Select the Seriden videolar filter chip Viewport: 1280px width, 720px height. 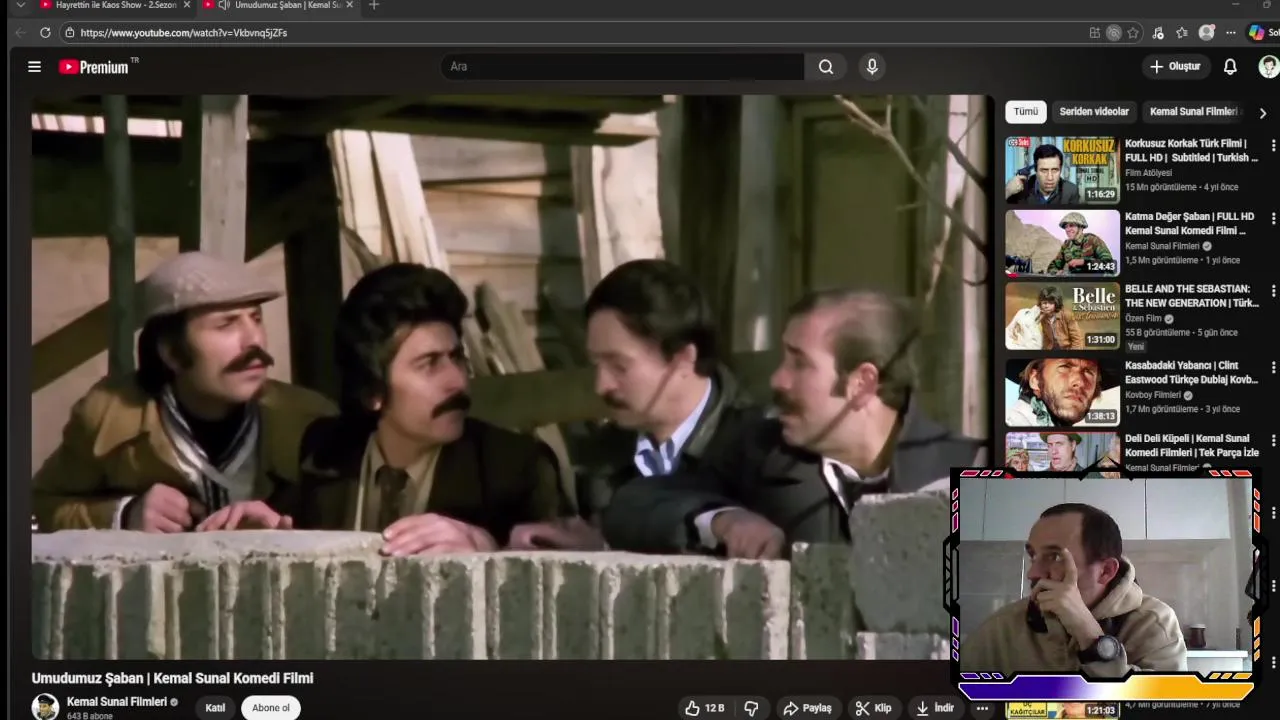point(1094,112)
